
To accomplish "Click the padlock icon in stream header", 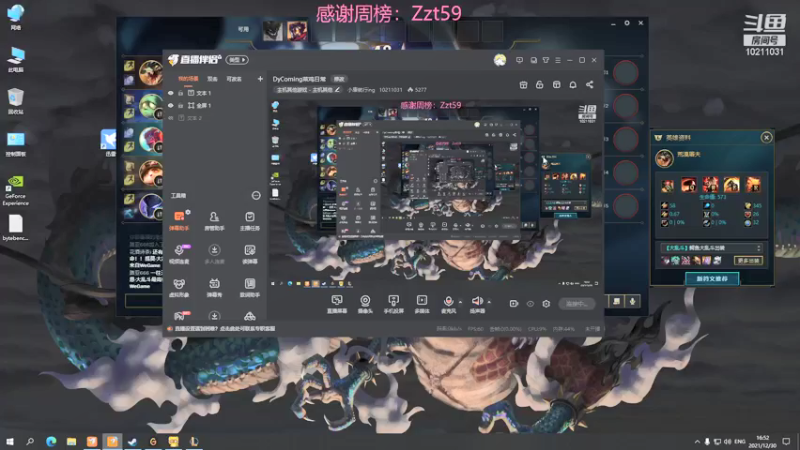I will (539, 85).
